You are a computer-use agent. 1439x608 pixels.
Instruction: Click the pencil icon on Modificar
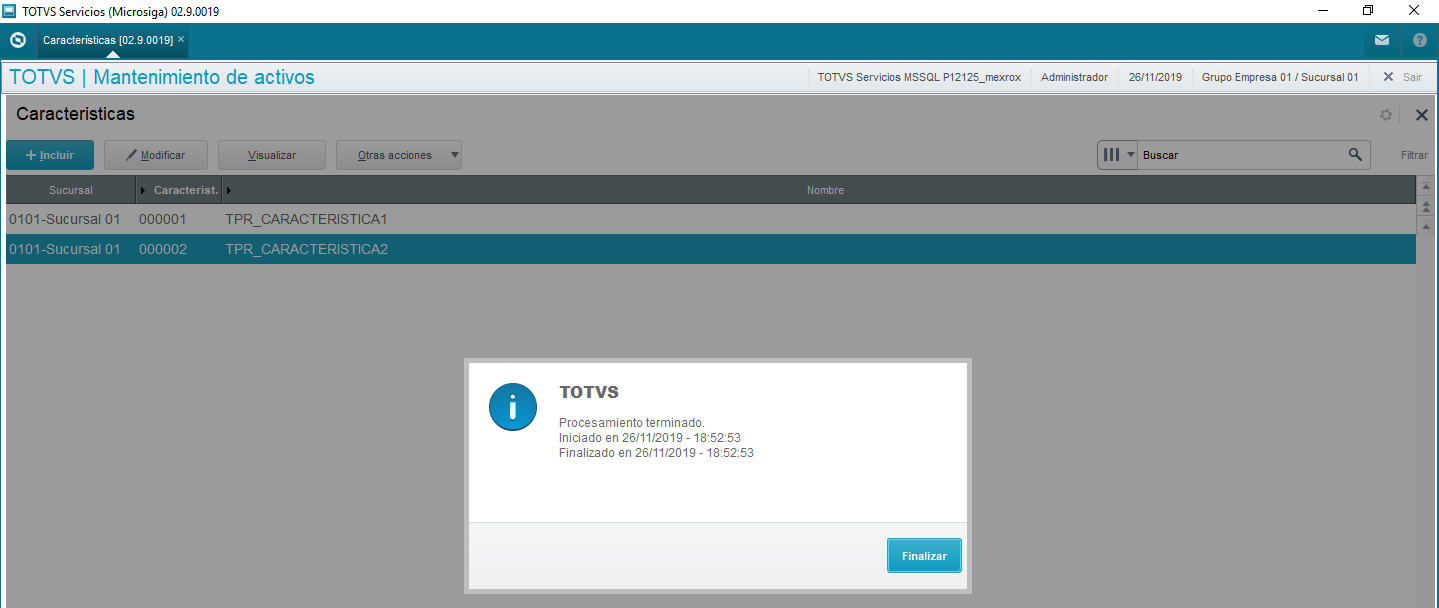pos(131,155)
